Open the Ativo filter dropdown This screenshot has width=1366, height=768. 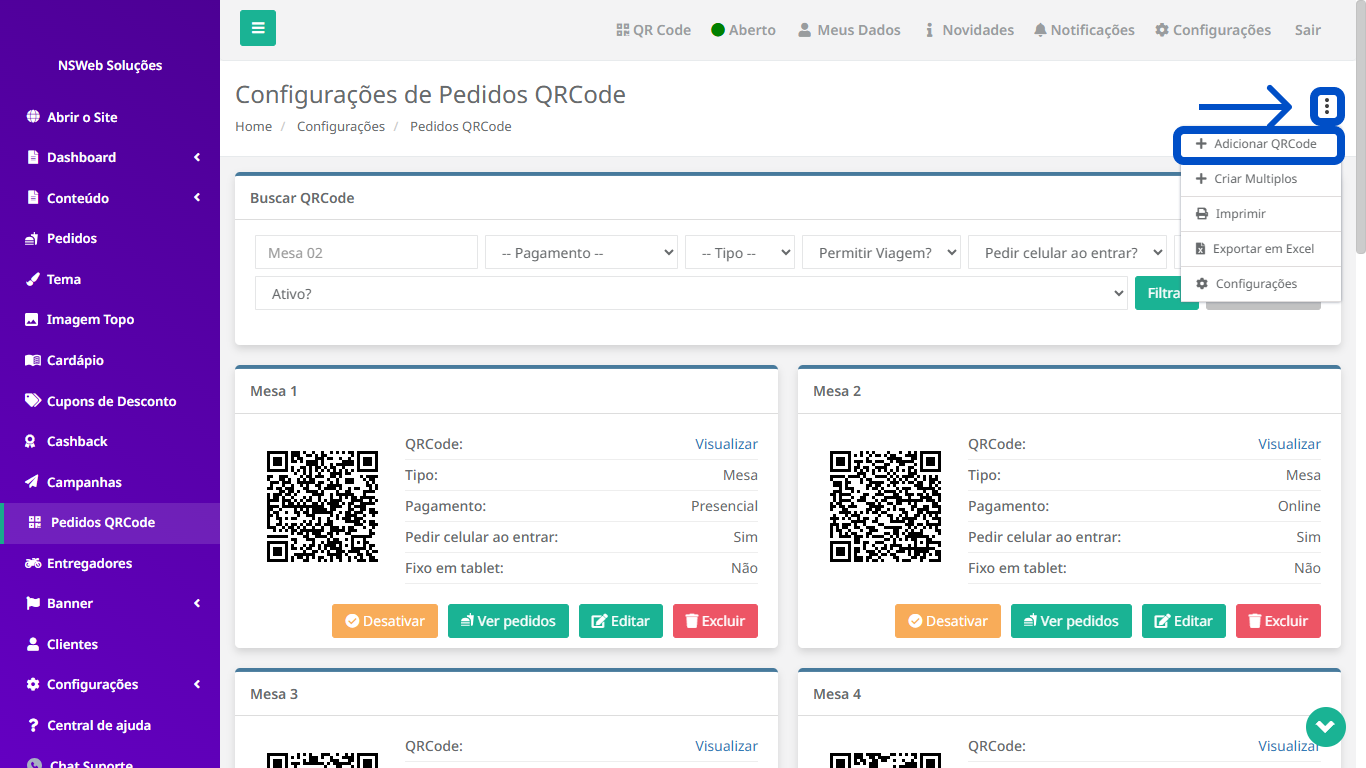tap(691, 294)
